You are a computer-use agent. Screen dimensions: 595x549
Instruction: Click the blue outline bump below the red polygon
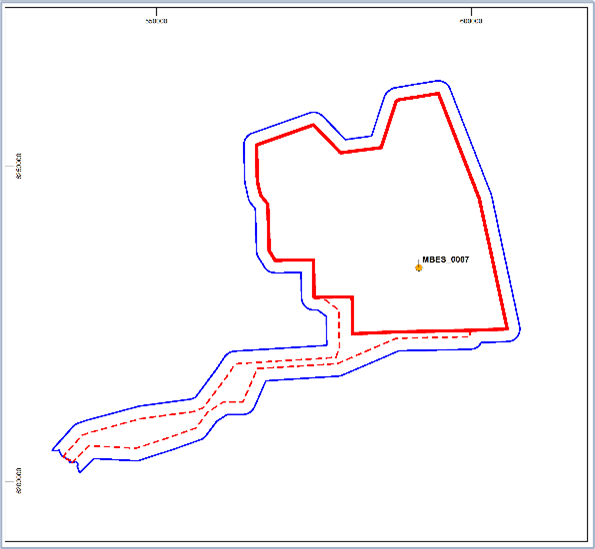click(x=477, y=345)
